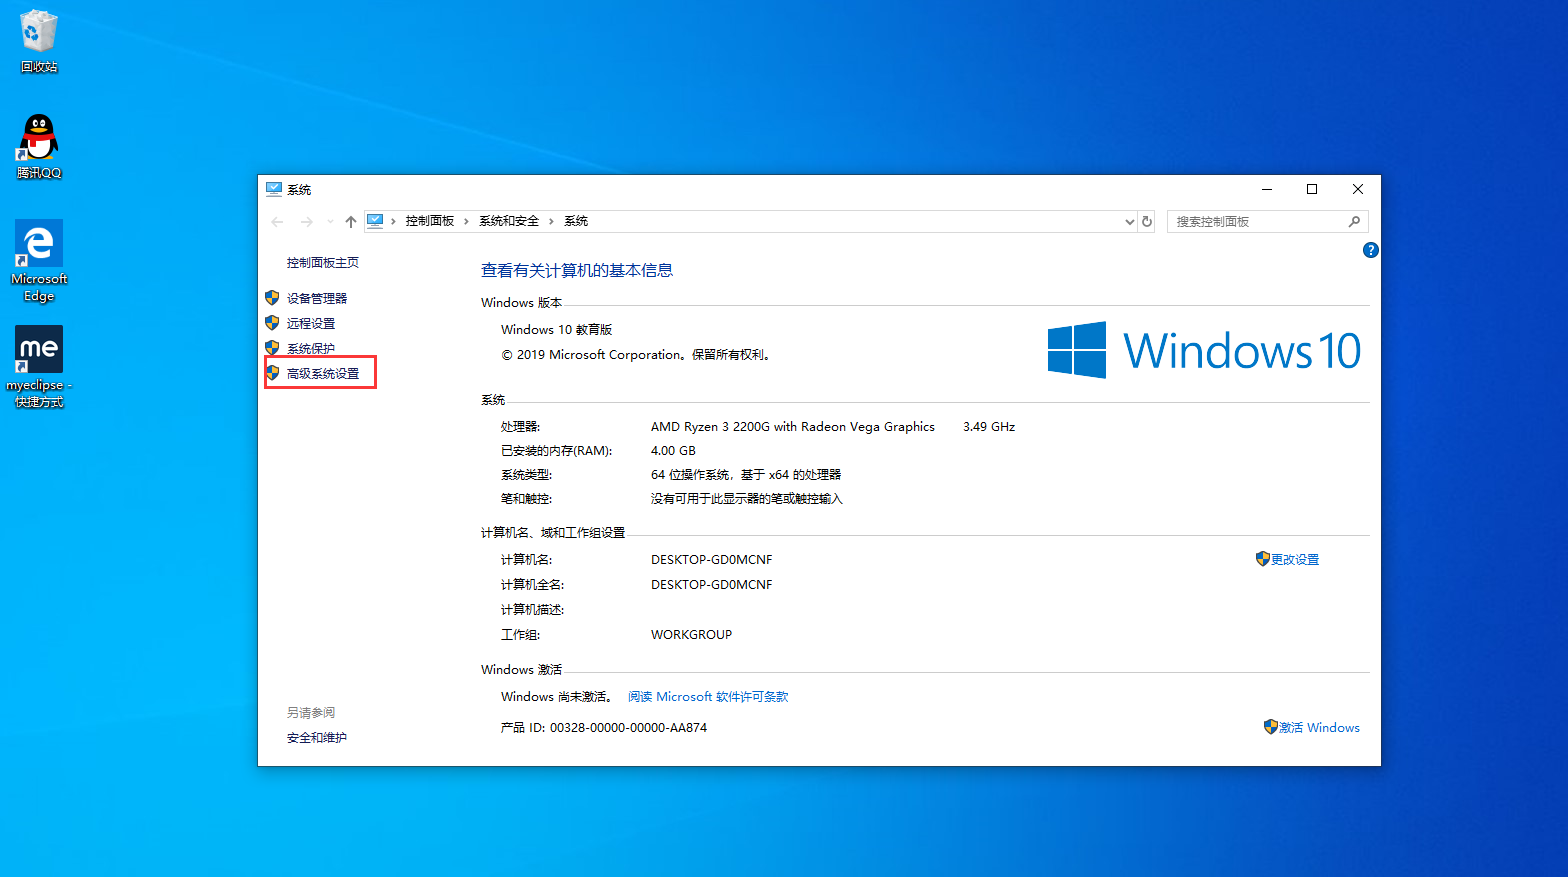The image size is (1568, 877).
Task: Open the recent locations dropdown arrow
Action: (x=330, y=222)
